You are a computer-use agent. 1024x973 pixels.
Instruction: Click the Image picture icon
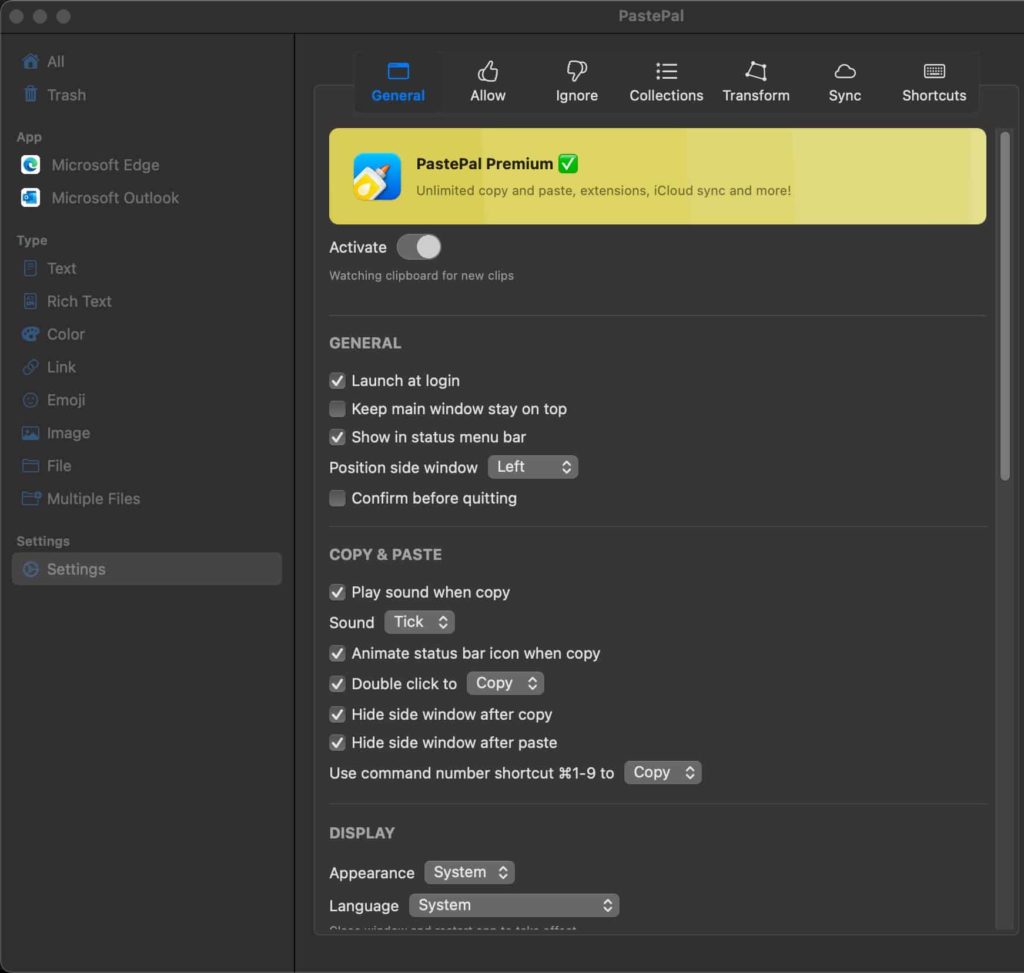point(31,433)
